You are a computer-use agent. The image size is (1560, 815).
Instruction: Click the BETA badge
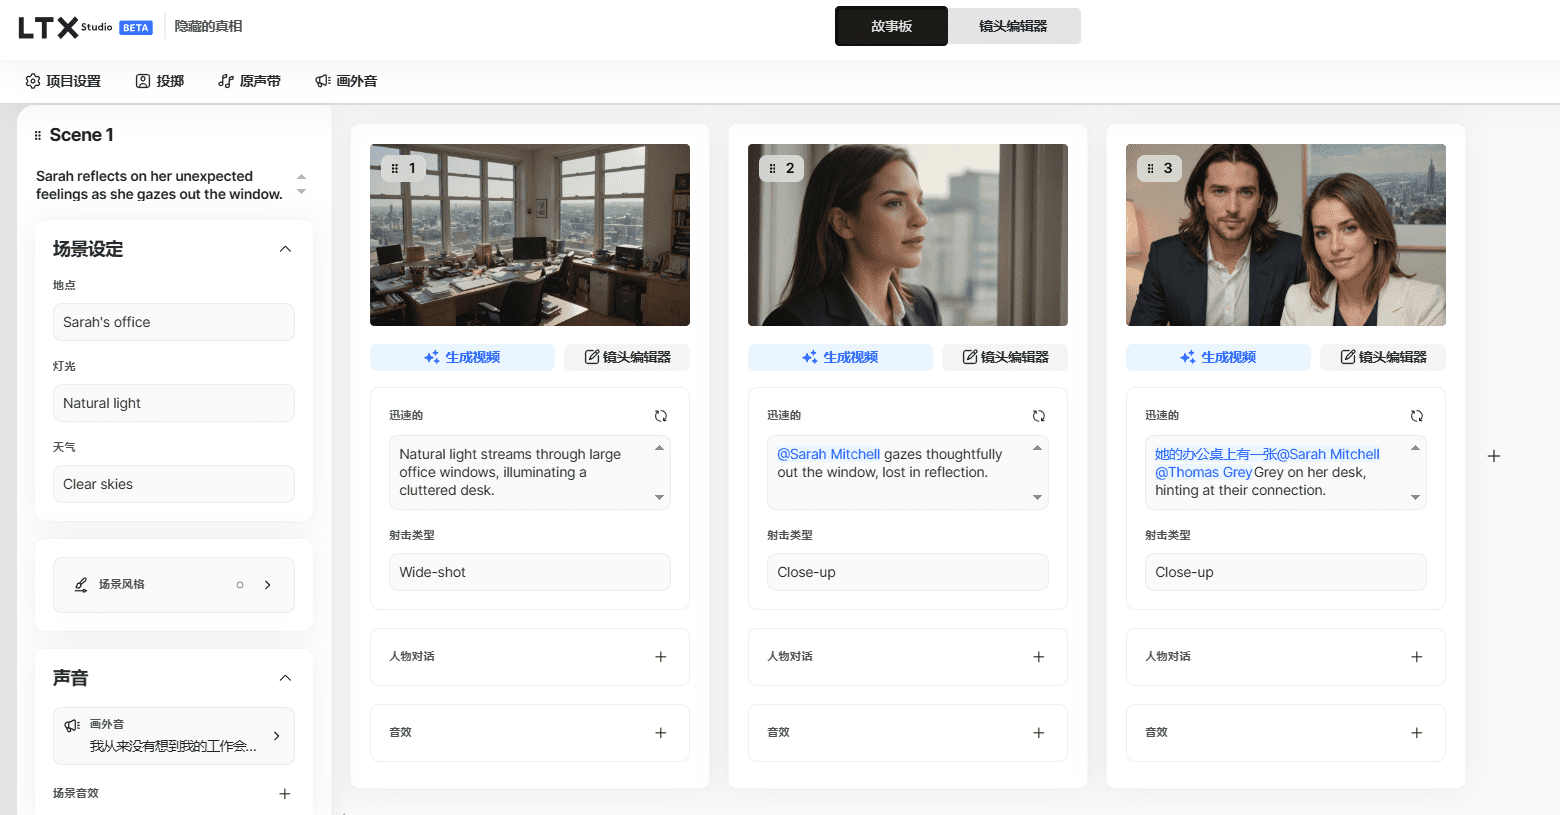(x=136, y=28)
